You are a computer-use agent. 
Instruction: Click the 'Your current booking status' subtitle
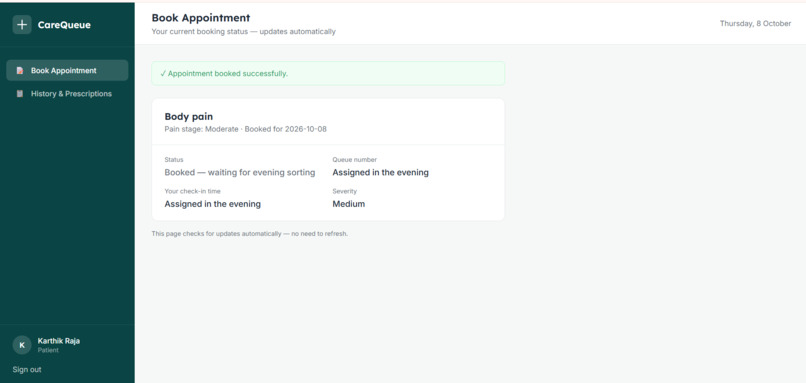tap(244, 31)
